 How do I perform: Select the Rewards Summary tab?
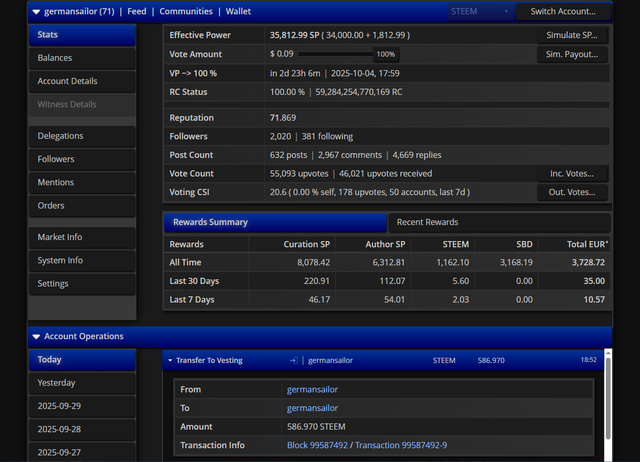point(274,222)
